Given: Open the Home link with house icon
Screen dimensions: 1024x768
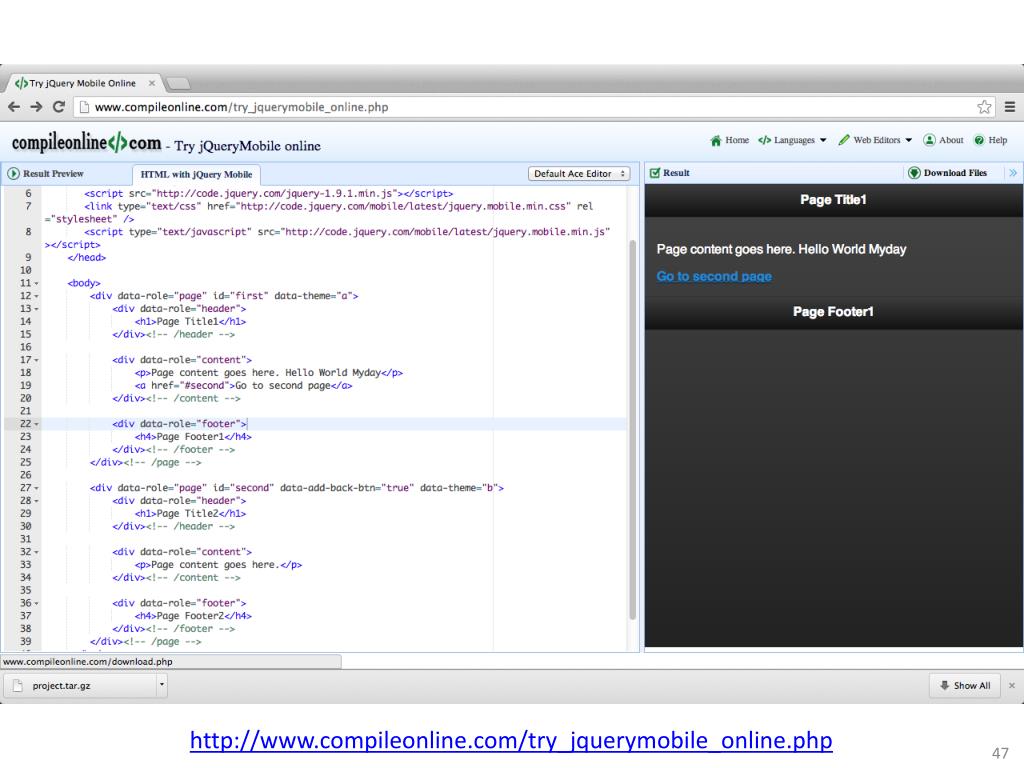Looking at the screenshot, I should coord(729,140).
